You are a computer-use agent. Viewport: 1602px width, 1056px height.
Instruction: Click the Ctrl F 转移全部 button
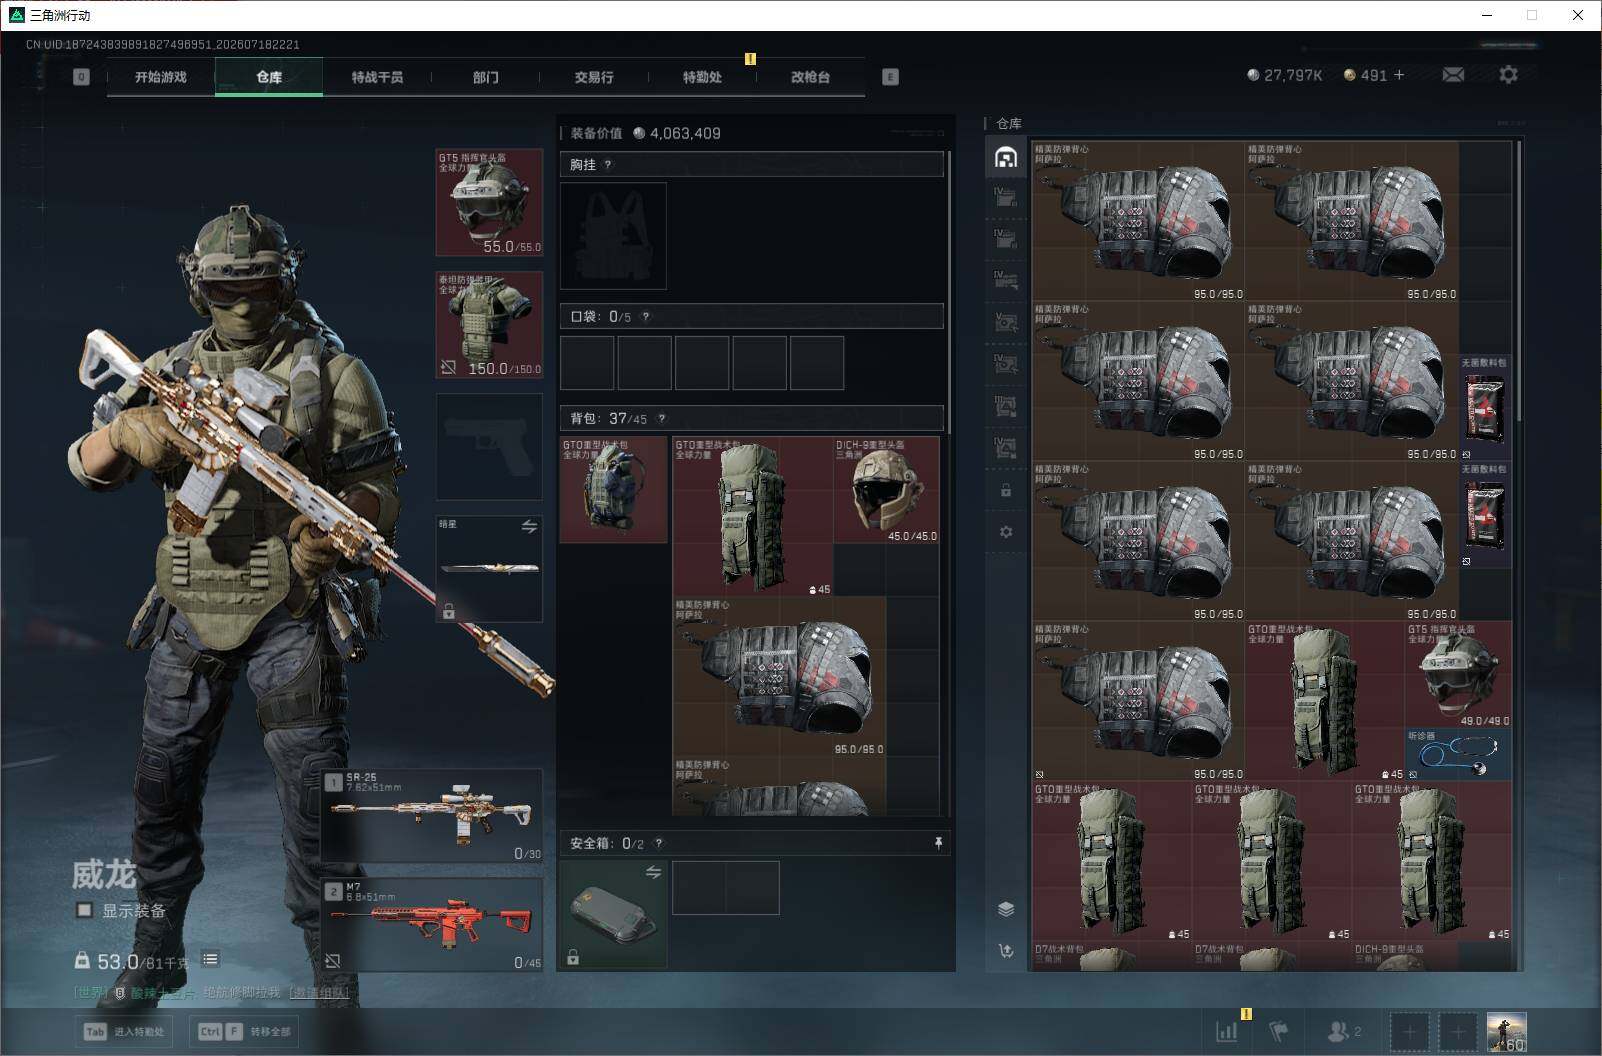(245, 1031)
